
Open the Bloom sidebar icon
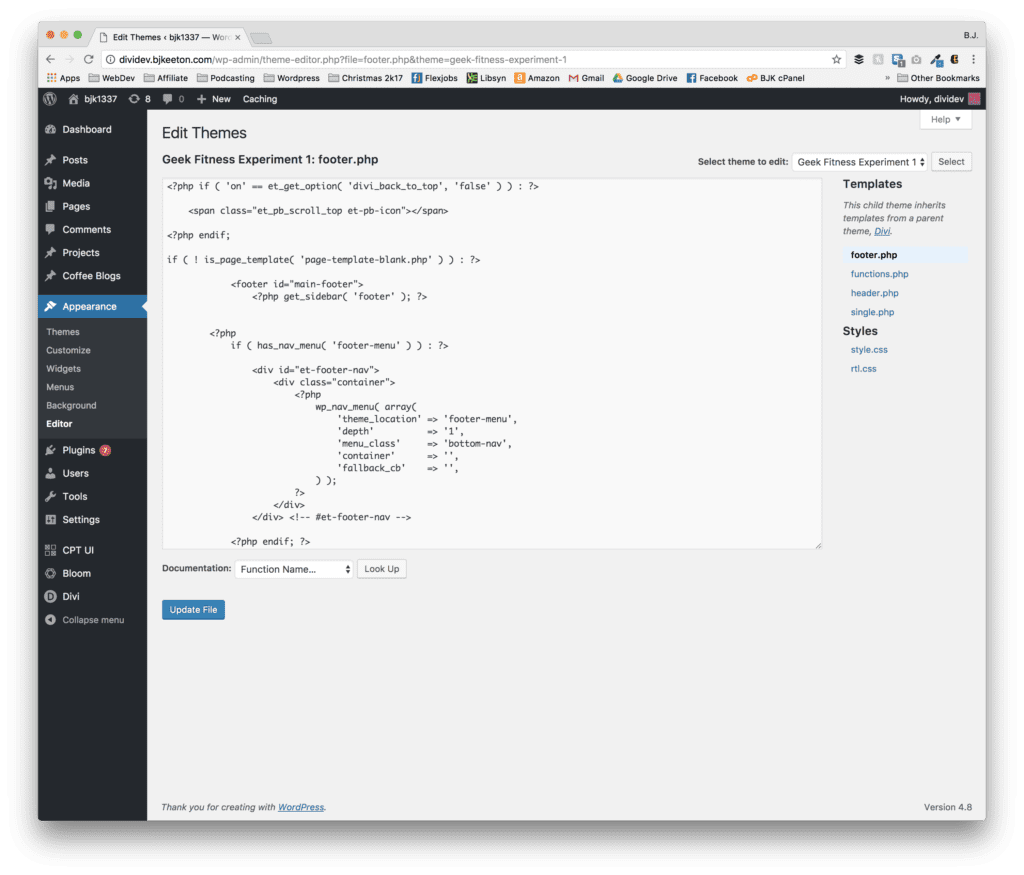(52, 573)
